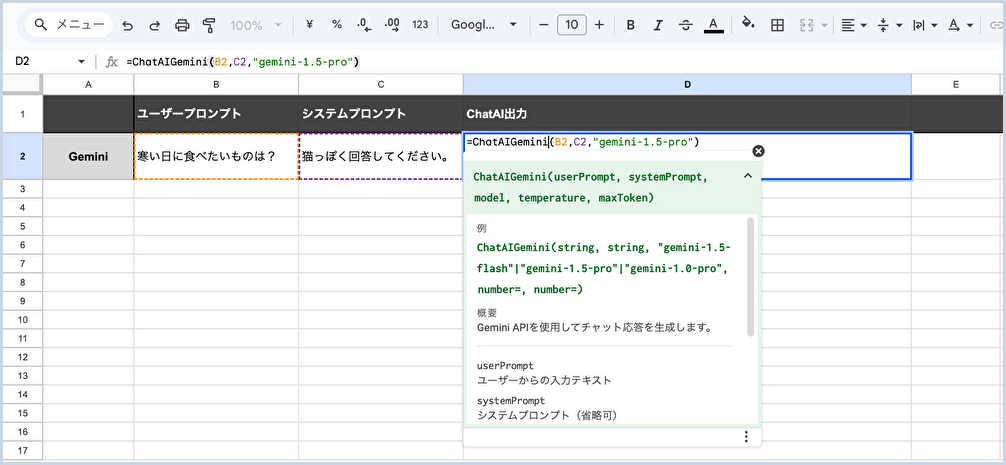Screen dimensions: 1006x465
Task: Click the help popup scrollbar
Action: tap(750, 276)
